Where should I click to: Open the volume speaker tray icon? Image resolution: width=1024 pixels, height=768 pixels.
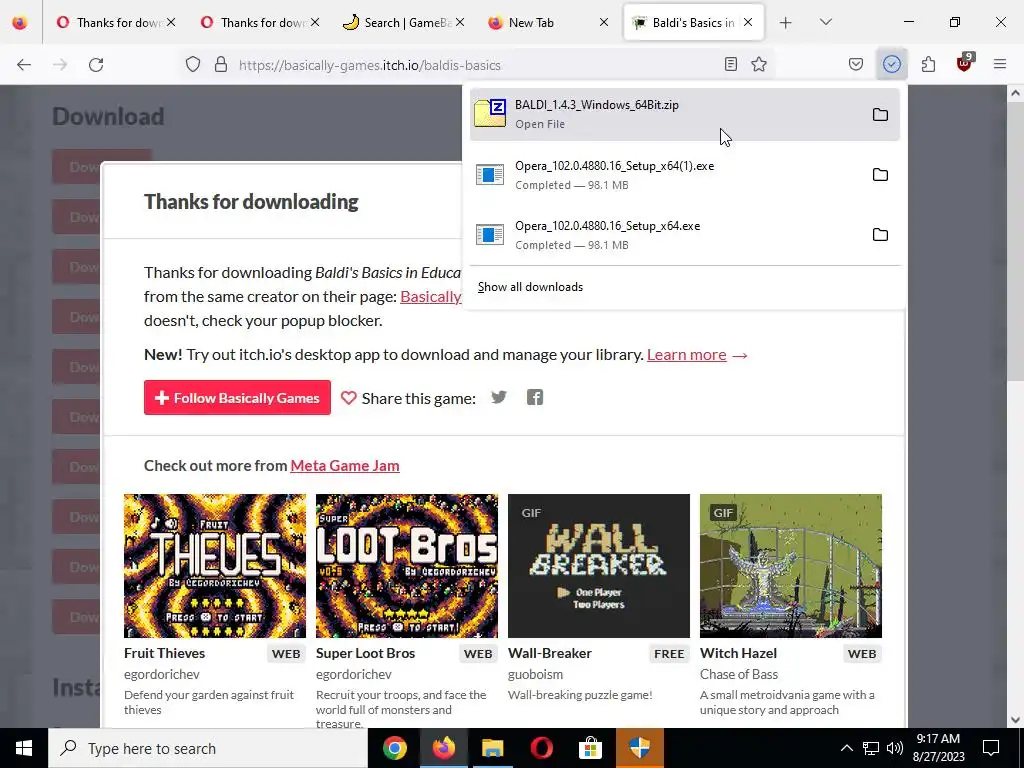[x=895, y=748]
